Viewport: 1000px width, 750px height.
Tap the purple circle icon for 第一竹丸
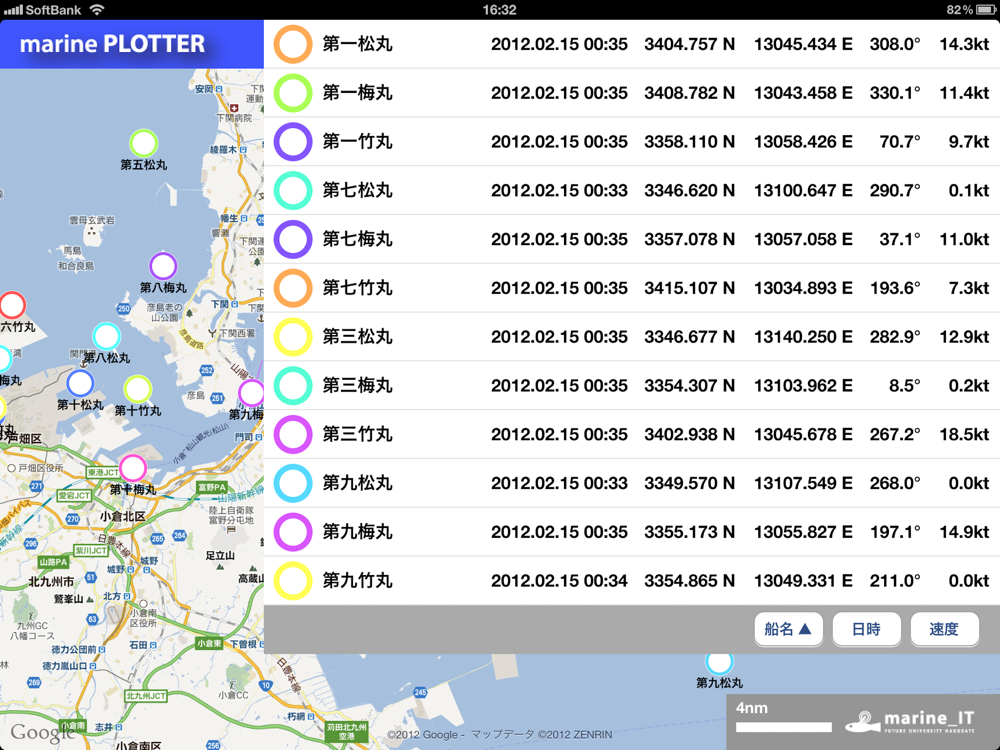tap(293, 142)
